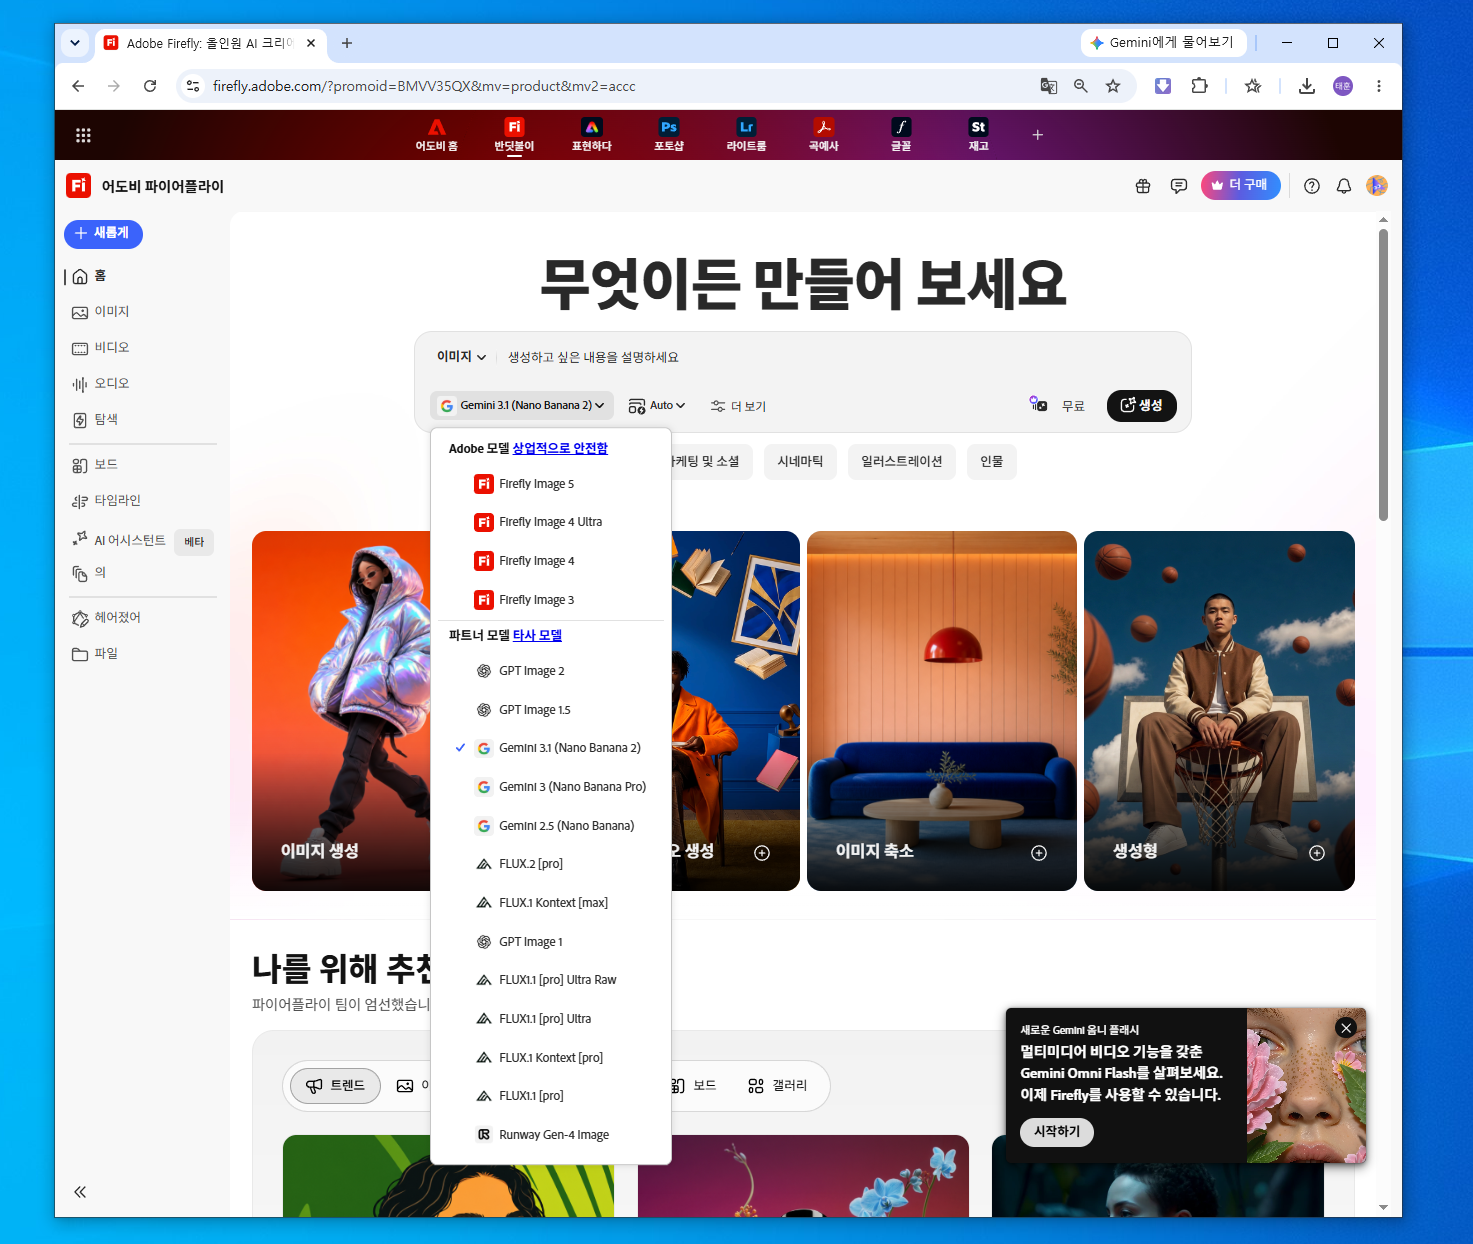Select the 일러스트레이션 style chip

902,462
